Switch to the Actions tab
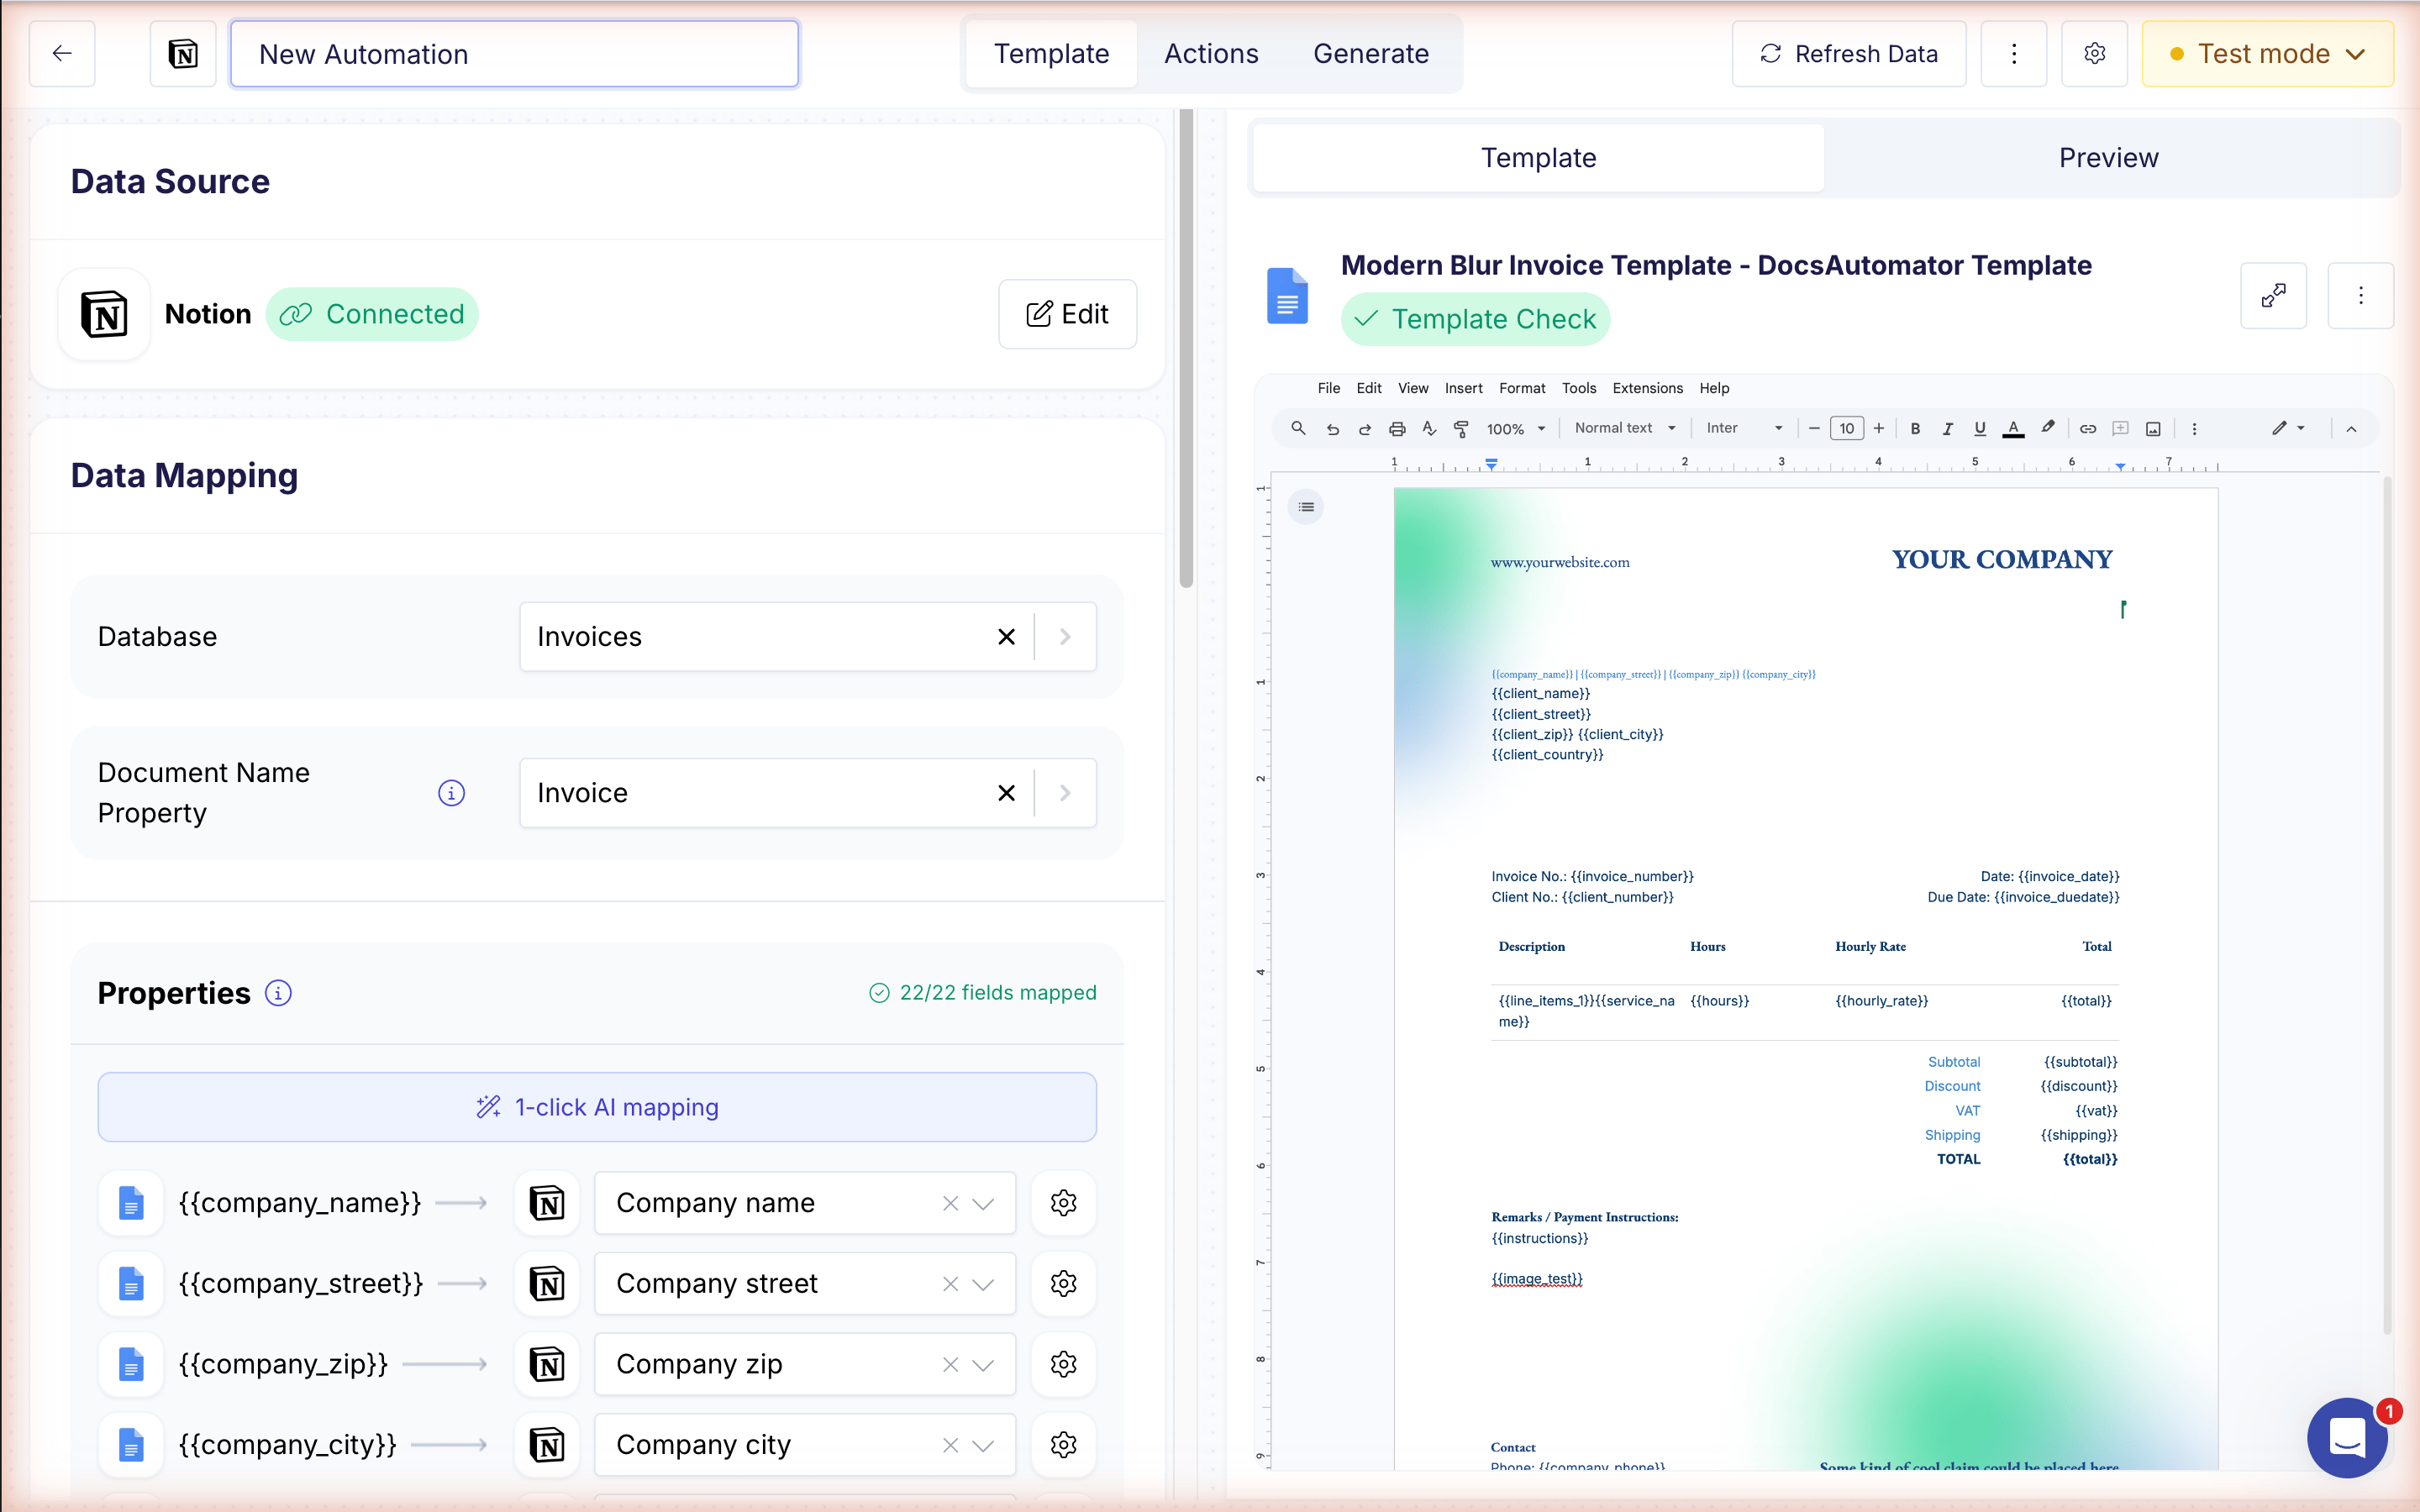2420x1512 pixels. [x=1211, y=54]
